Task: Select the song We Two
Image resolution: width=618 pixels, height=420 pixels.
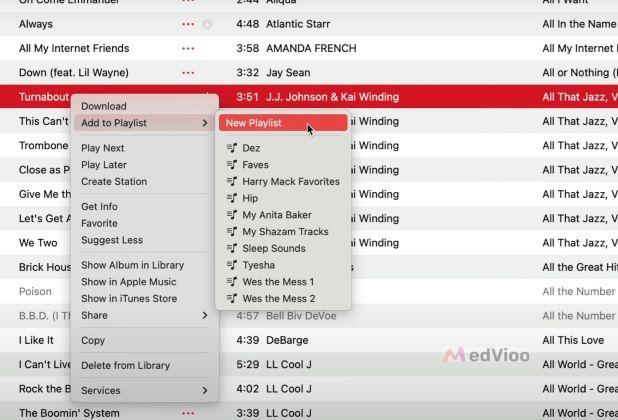Action: click(38, 243)
